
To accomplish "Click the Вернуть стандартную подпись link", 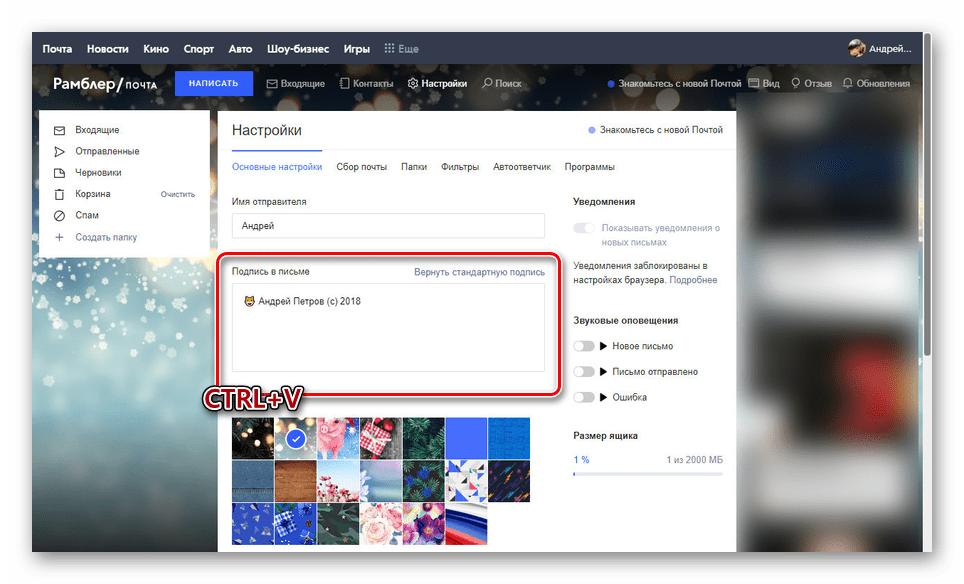I will [x=479, y=272].
